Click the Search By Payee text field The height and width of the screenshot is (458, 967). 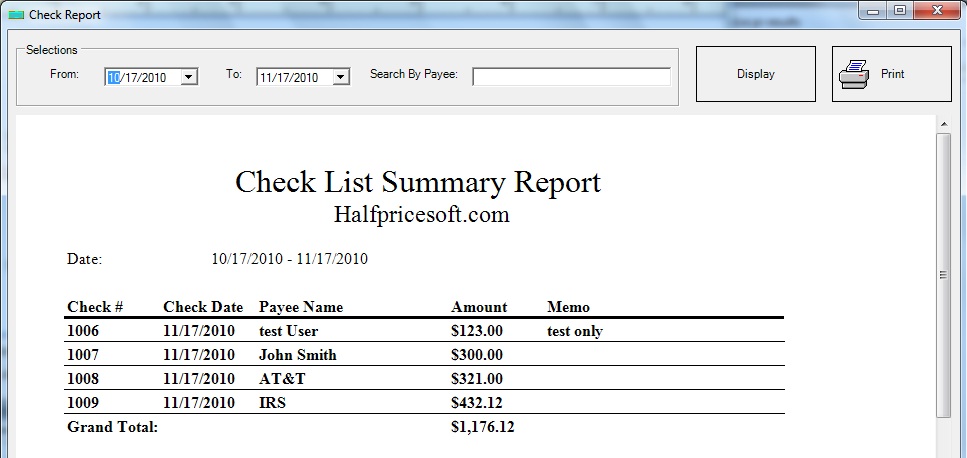(571, 77)
